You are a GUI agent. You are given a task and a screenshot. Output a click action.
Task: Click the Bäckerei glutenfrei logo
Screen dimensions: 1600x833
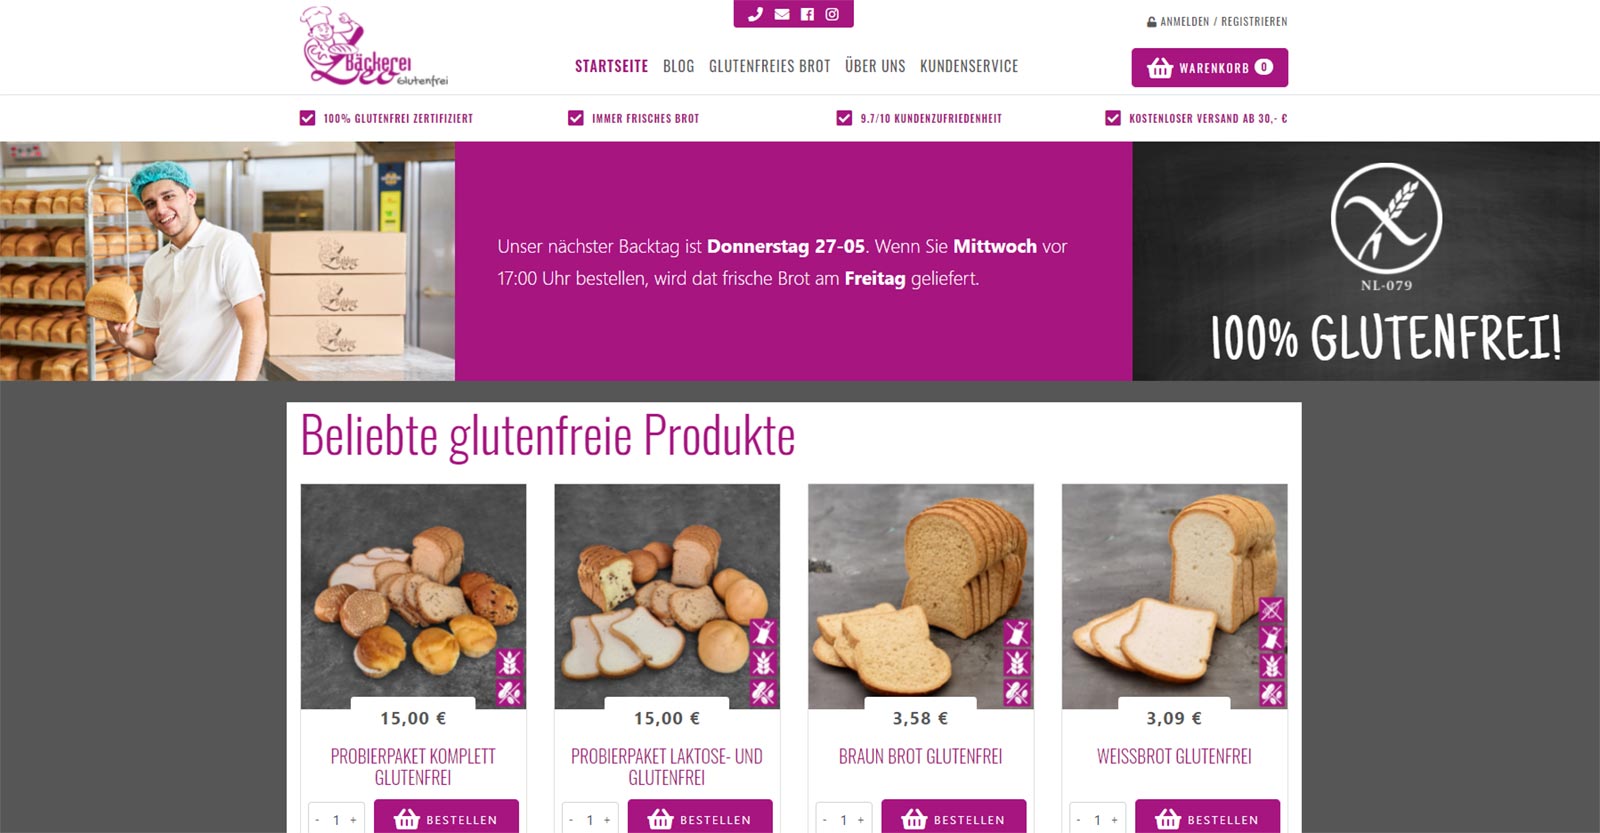coord(374,46)
